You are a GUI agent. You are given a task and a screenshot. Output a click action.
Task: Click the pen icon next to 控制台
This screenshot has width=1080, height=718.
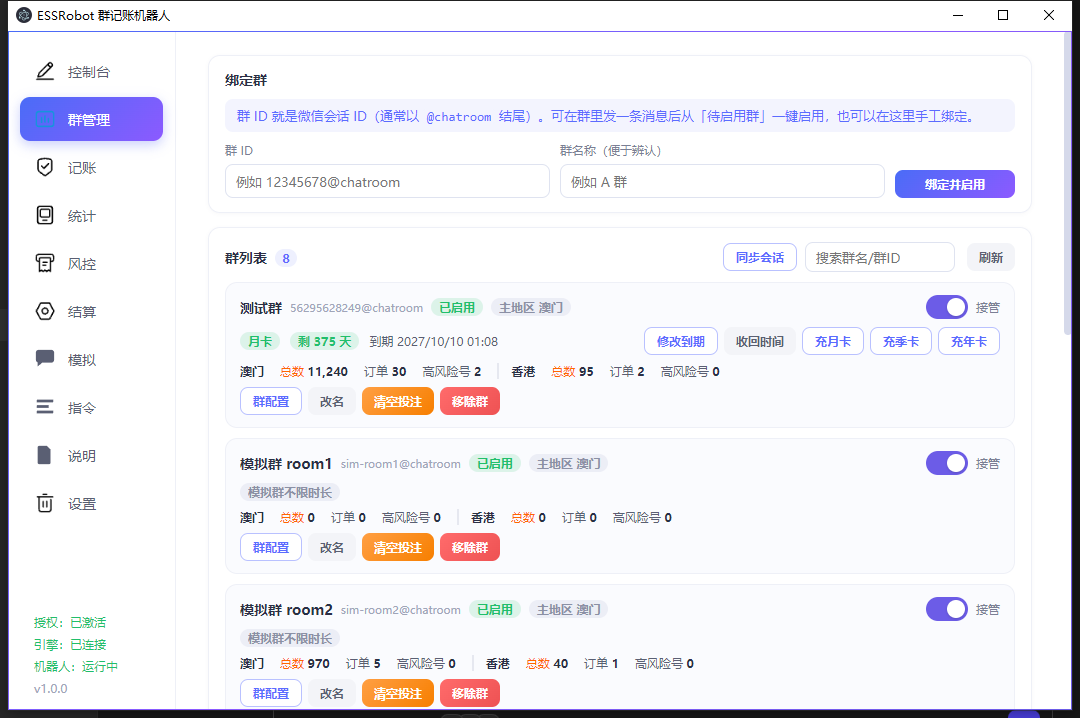point(45,71)
